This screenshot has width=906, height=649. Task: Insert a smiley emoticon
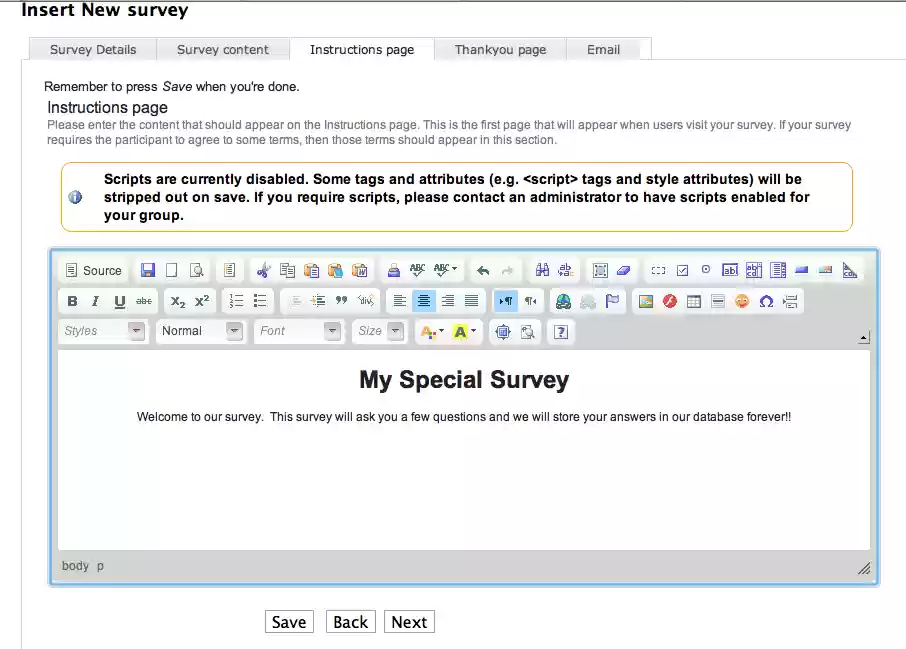click(742, 300)
